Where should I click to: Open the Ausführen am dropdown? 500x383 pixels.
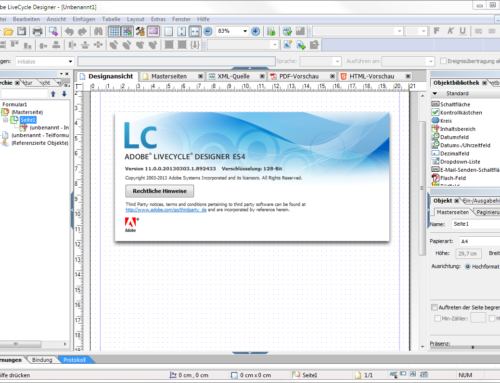point(430,61)
